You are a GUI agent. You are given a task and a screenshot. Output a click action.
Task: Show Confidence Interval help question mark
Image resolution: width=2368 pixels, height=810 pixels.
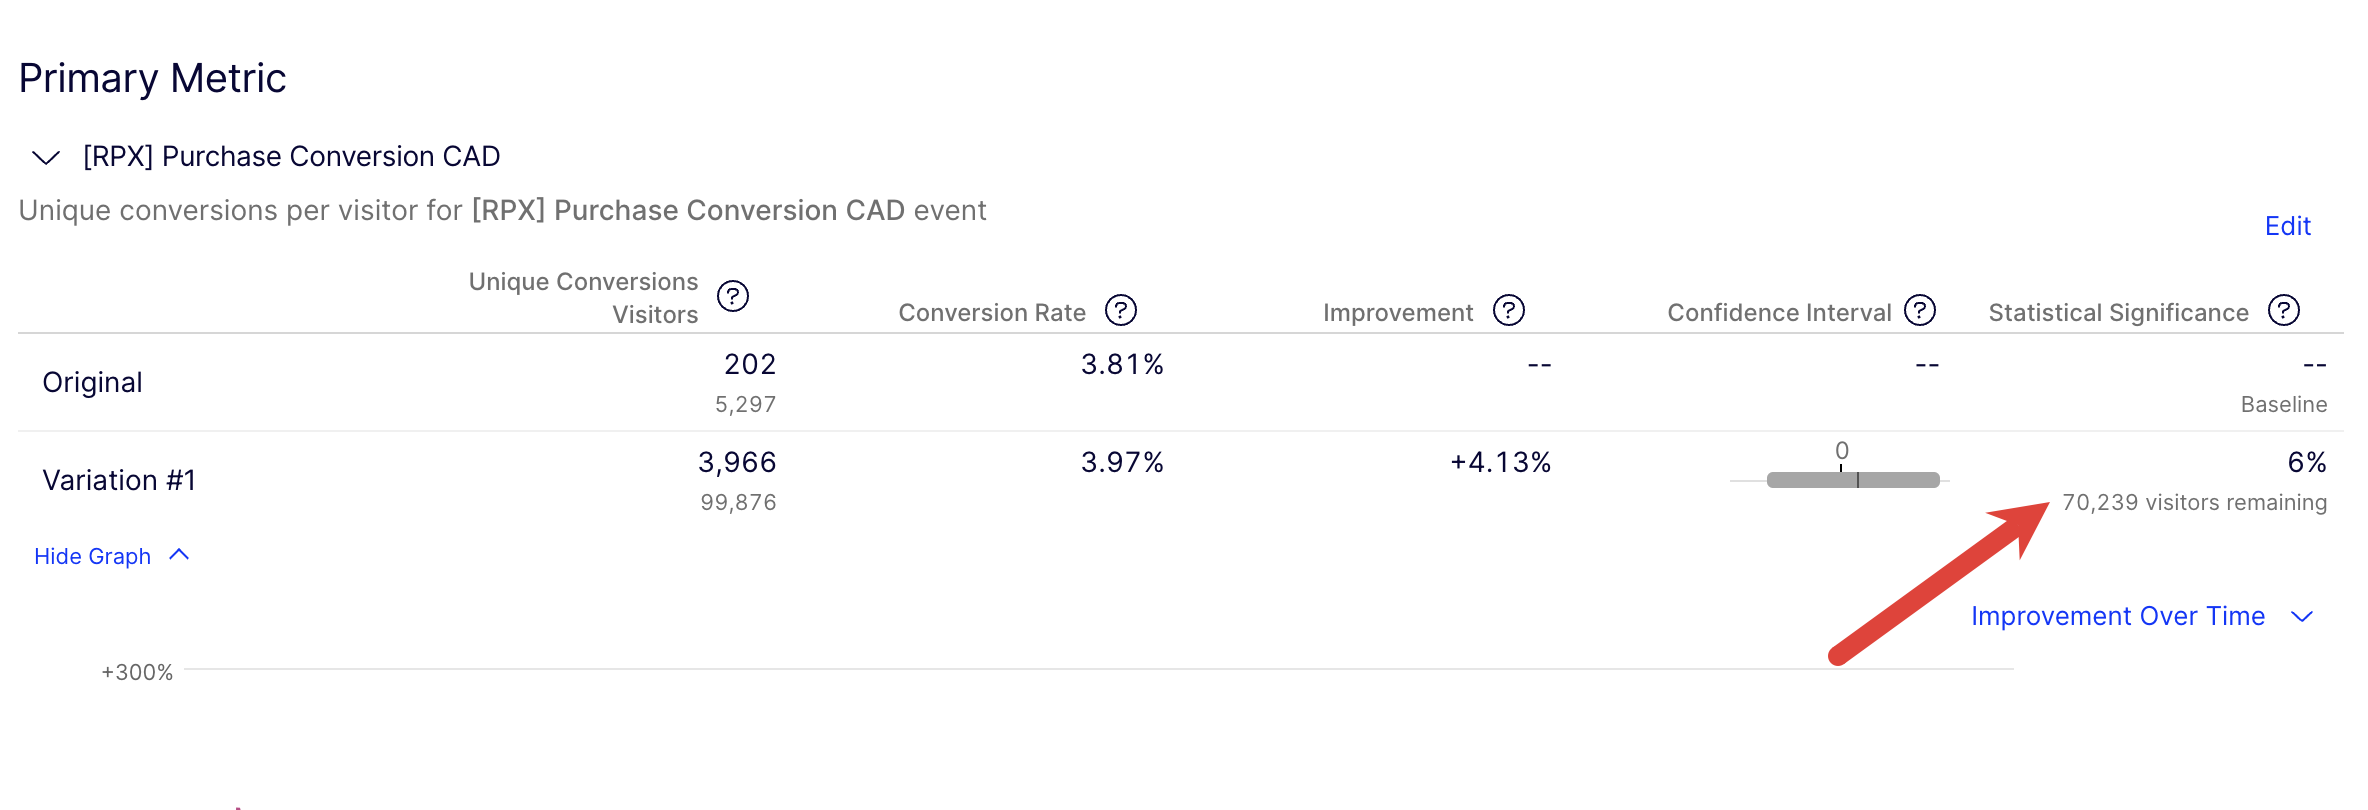1919,311
